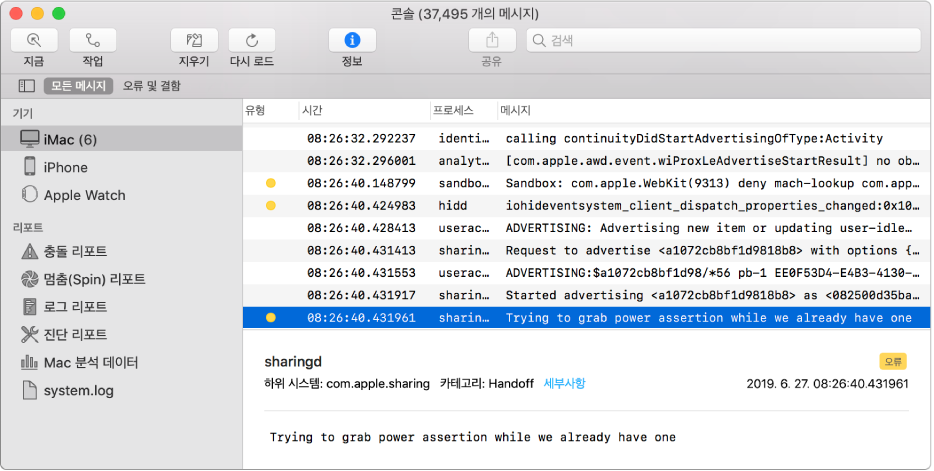Click the 기기 section header

pos(23,113)
